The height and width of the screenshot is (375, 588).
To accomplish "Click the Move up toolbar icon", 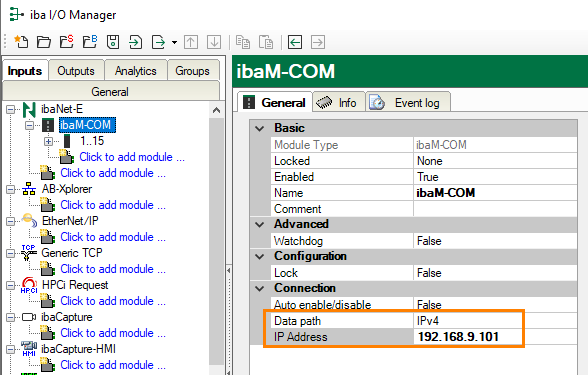I will pyautogui.click(x=191, y=42).
